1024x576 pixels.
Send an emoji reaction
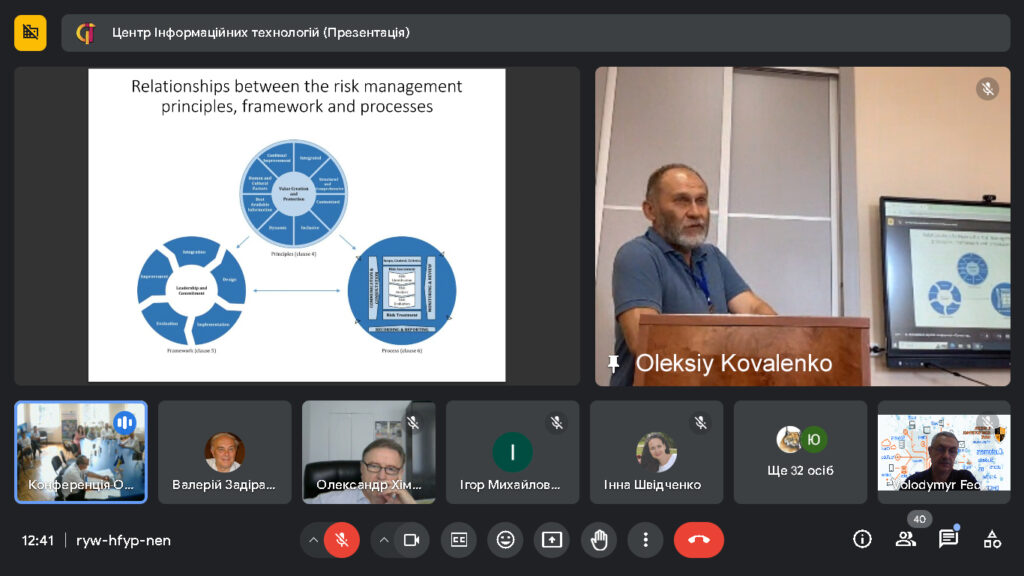tap(505, 540)
